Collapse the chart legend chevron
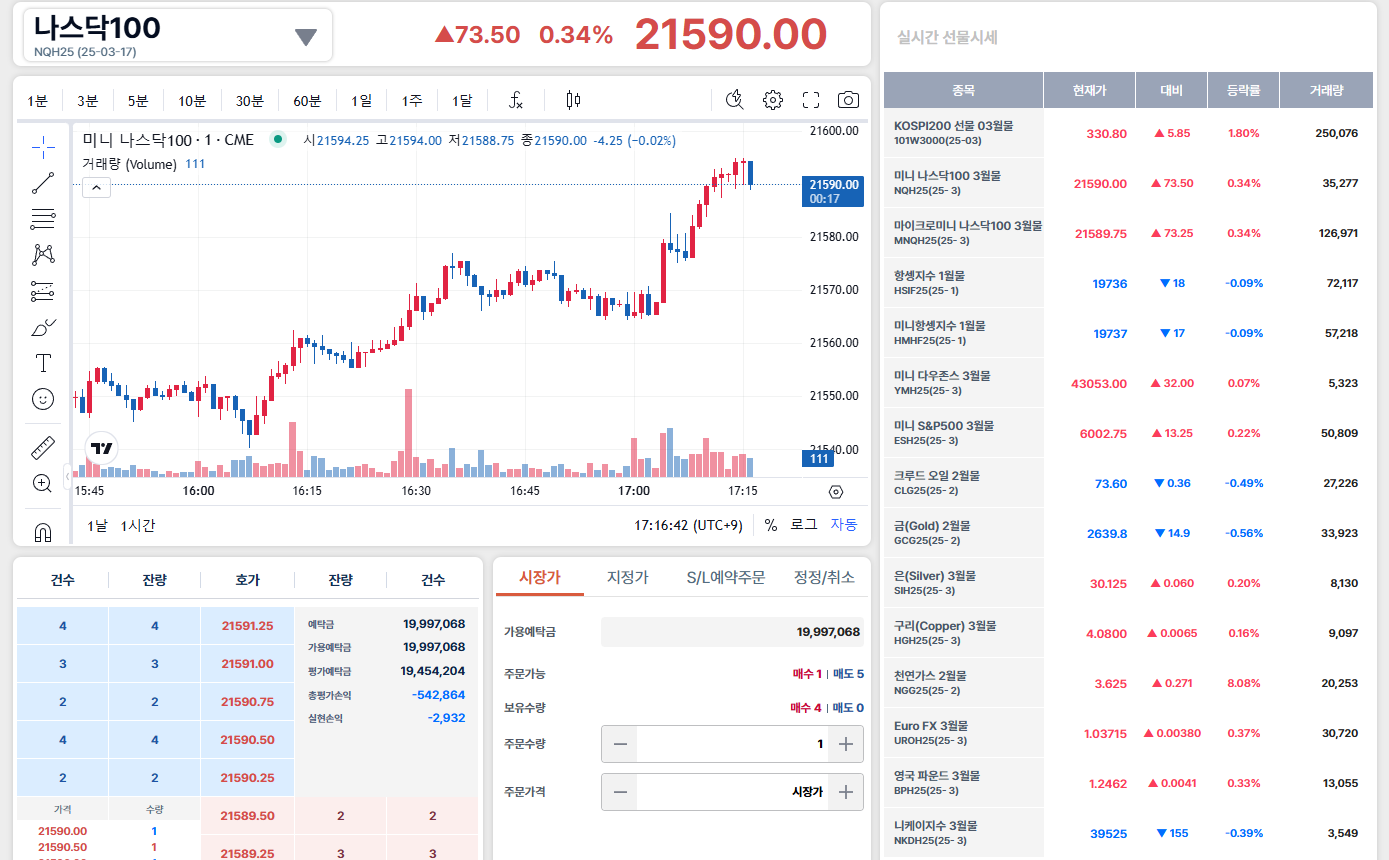1389x860 pixels. tap(96, 187)
